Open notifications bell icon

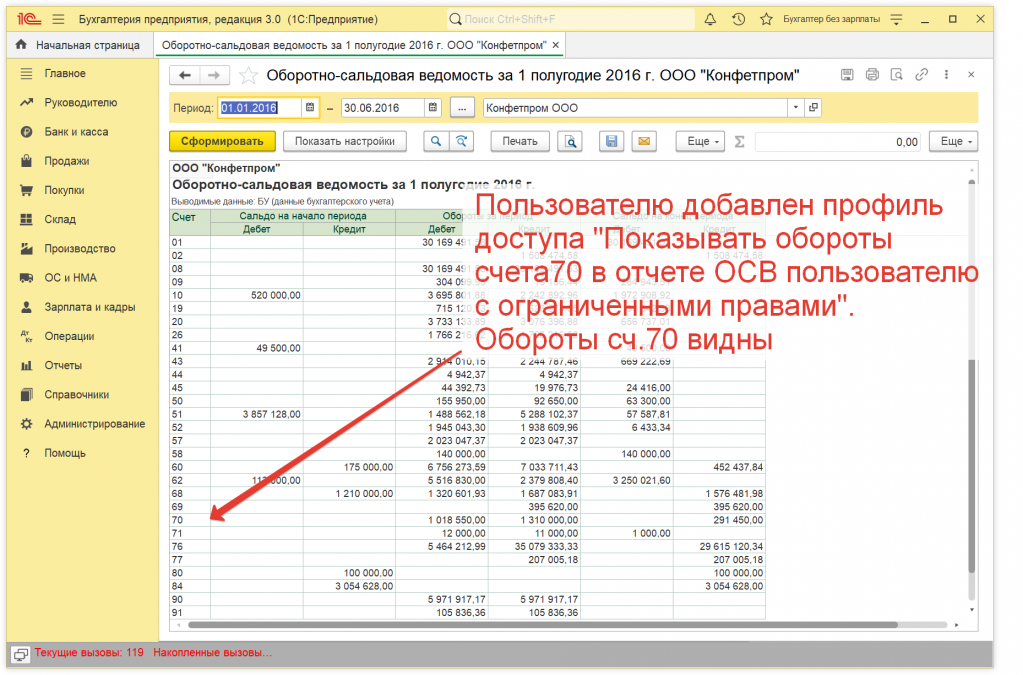coord(710,19)
